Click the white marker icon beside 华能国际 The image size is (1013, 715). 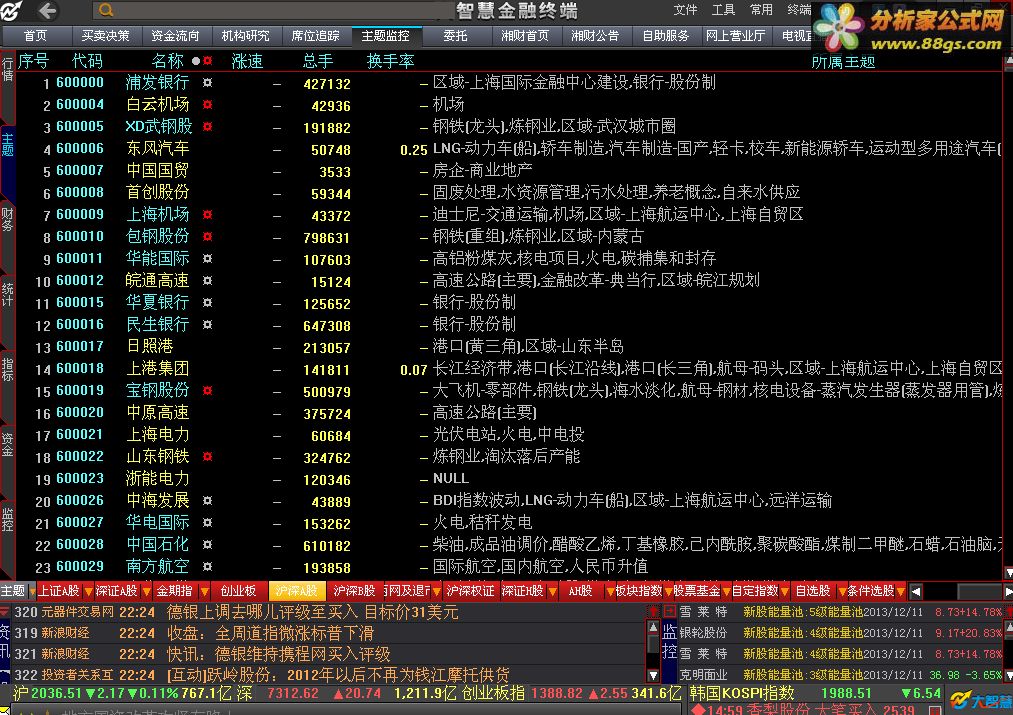[x=207, y=258]
